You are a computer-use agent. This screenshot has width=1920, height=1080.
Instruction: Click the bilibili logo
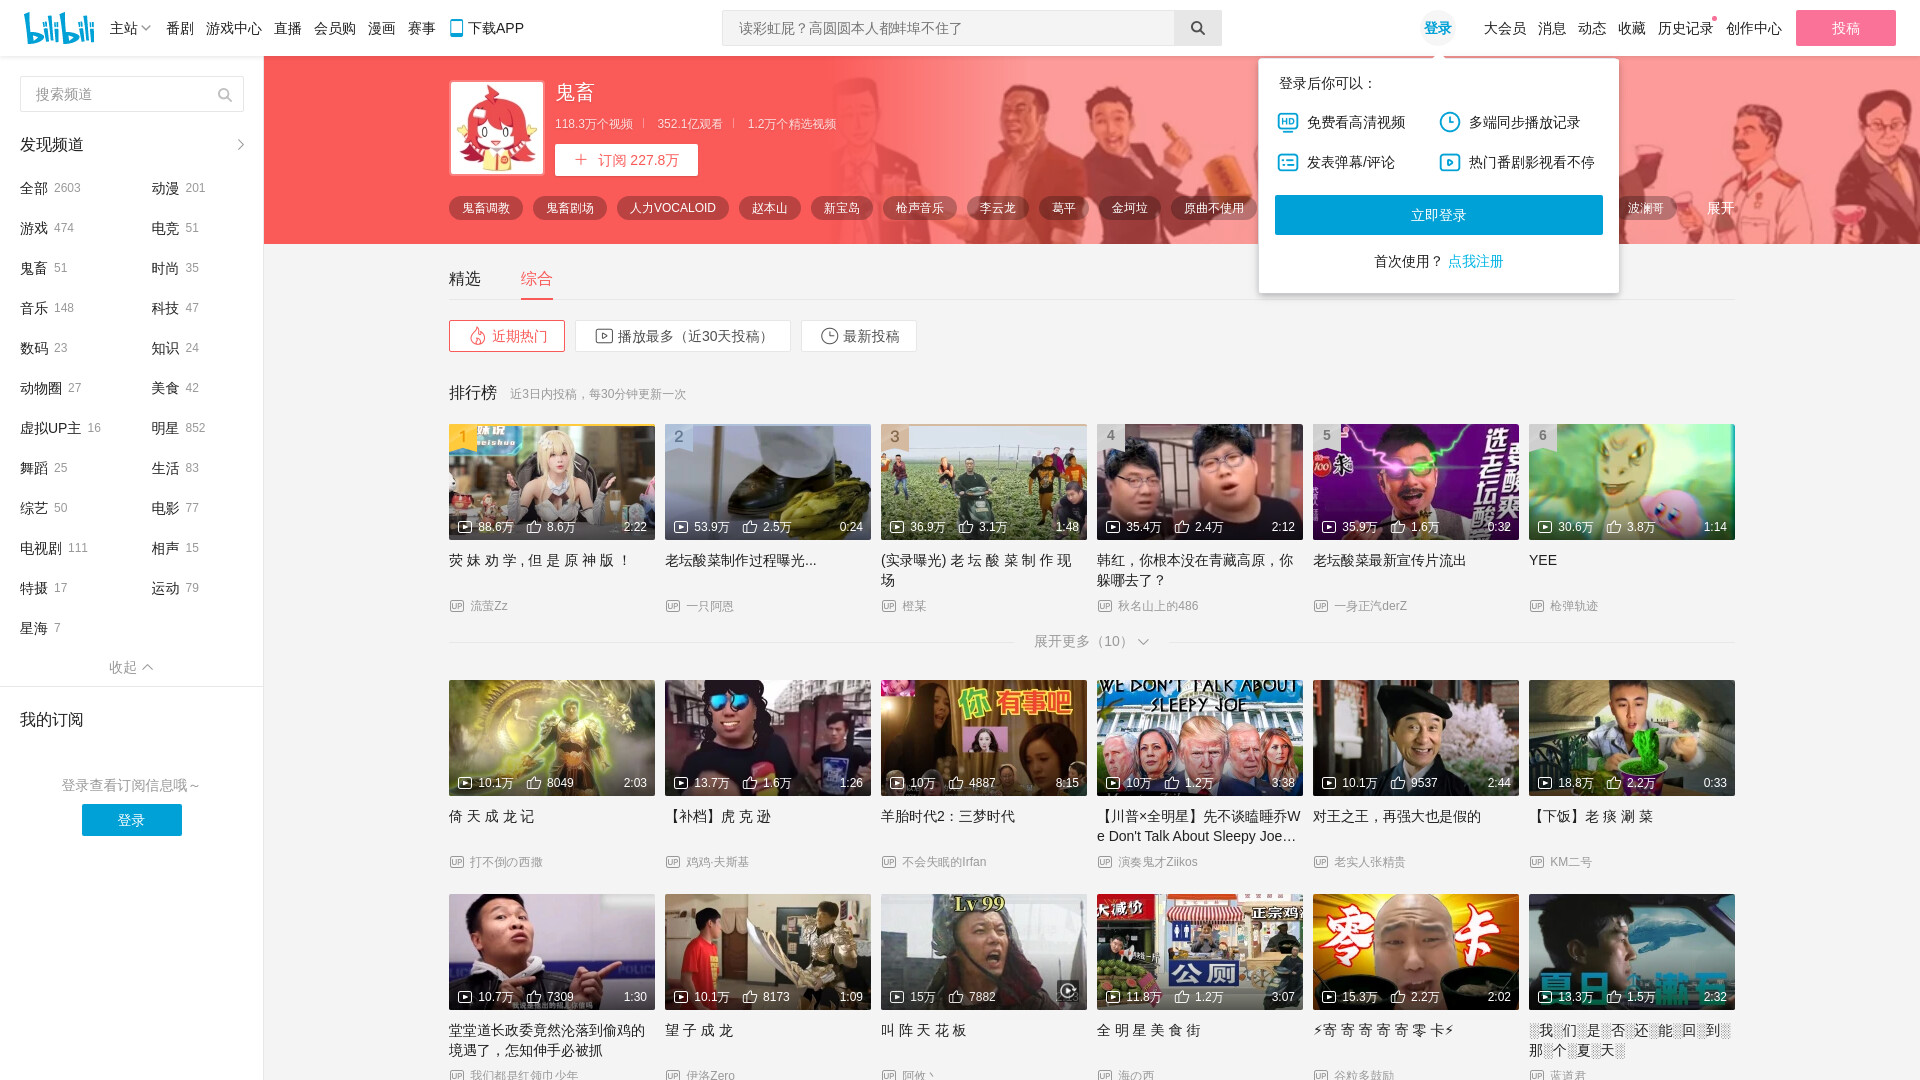[59, 28]
